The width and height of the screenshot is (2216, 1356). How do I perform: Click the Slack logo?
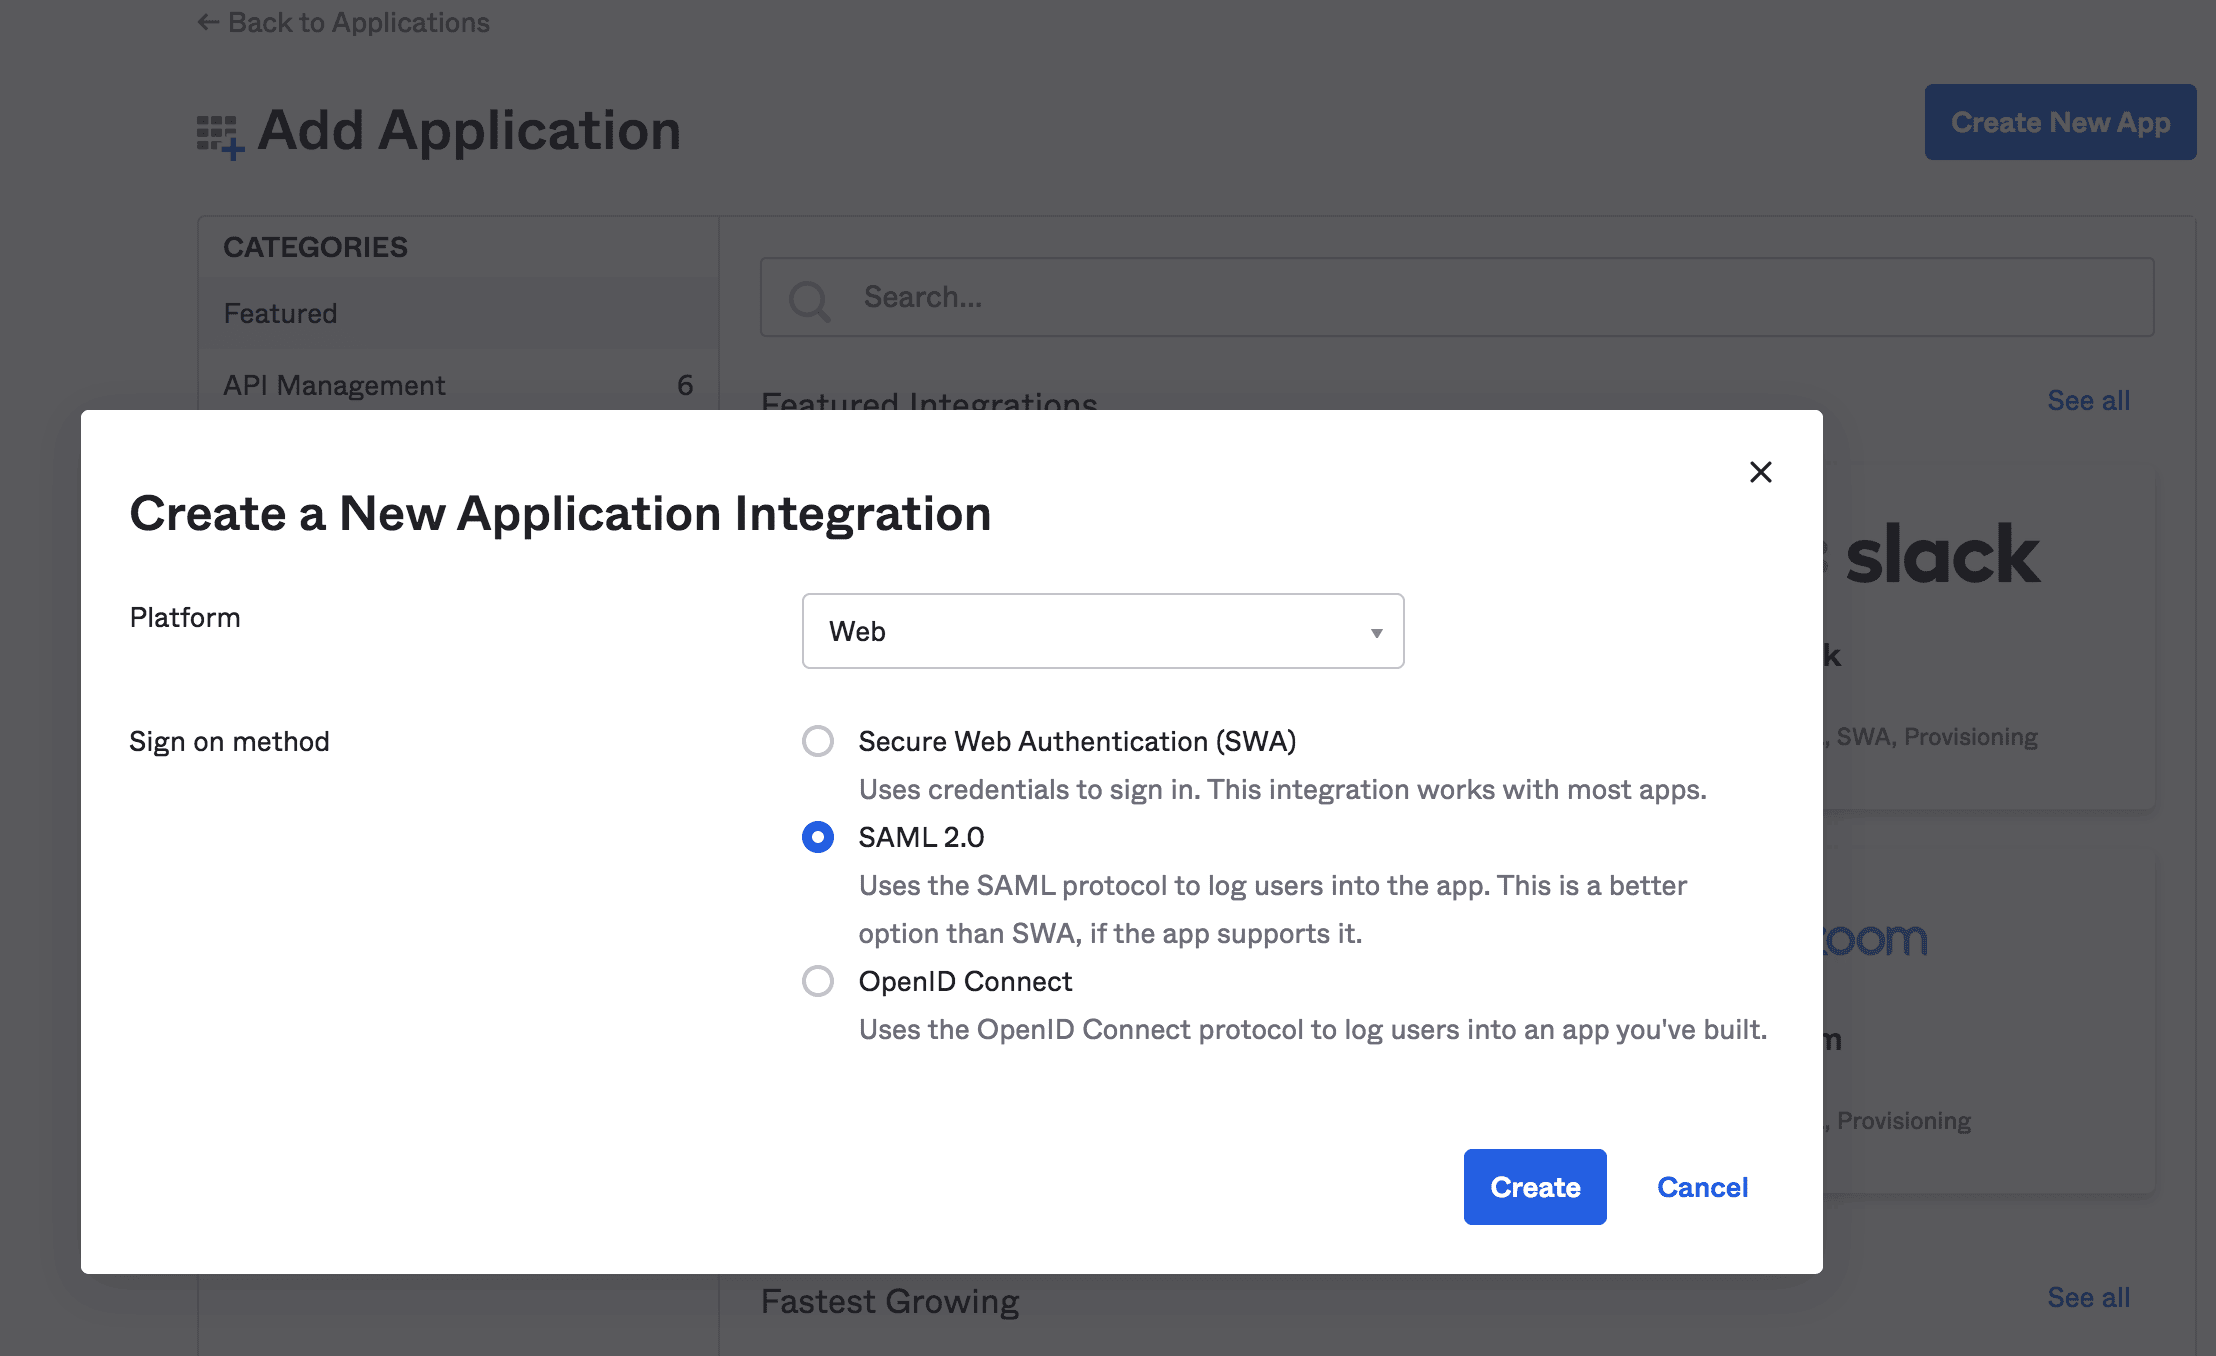coord(1940,555)
